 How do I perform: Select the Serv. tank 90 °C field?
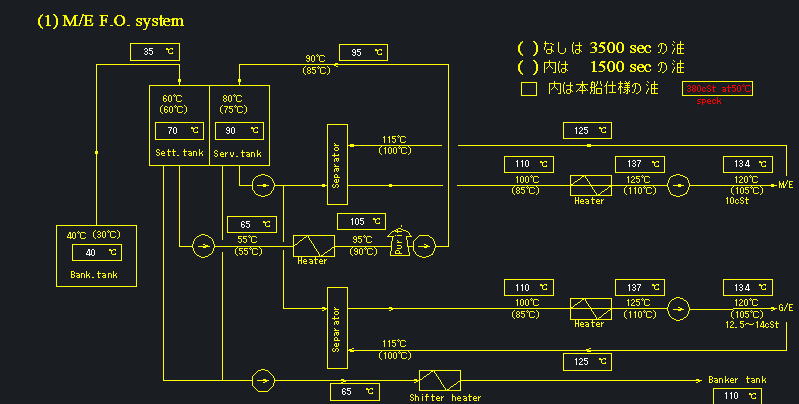[x=238, y=130]
